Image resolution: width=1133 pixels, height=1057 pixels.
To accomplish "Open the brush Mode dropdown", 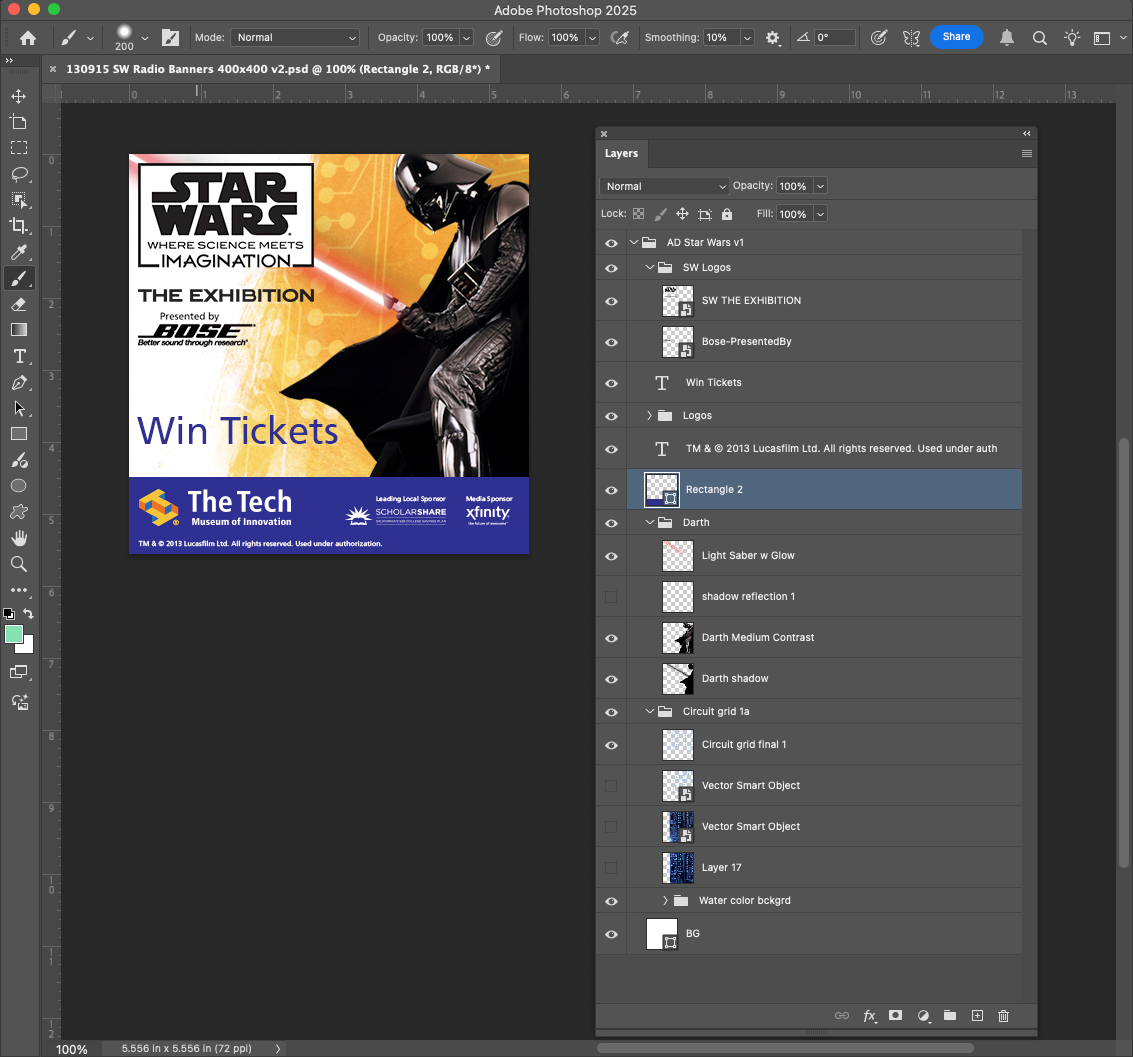I will tap(295, 38).
